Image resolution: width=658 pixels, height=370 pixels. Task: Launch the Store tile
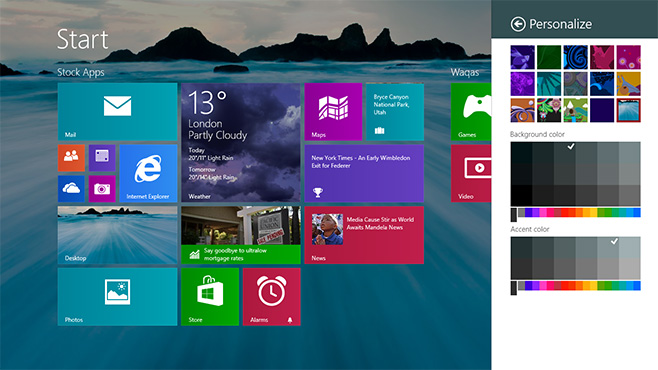210,297
